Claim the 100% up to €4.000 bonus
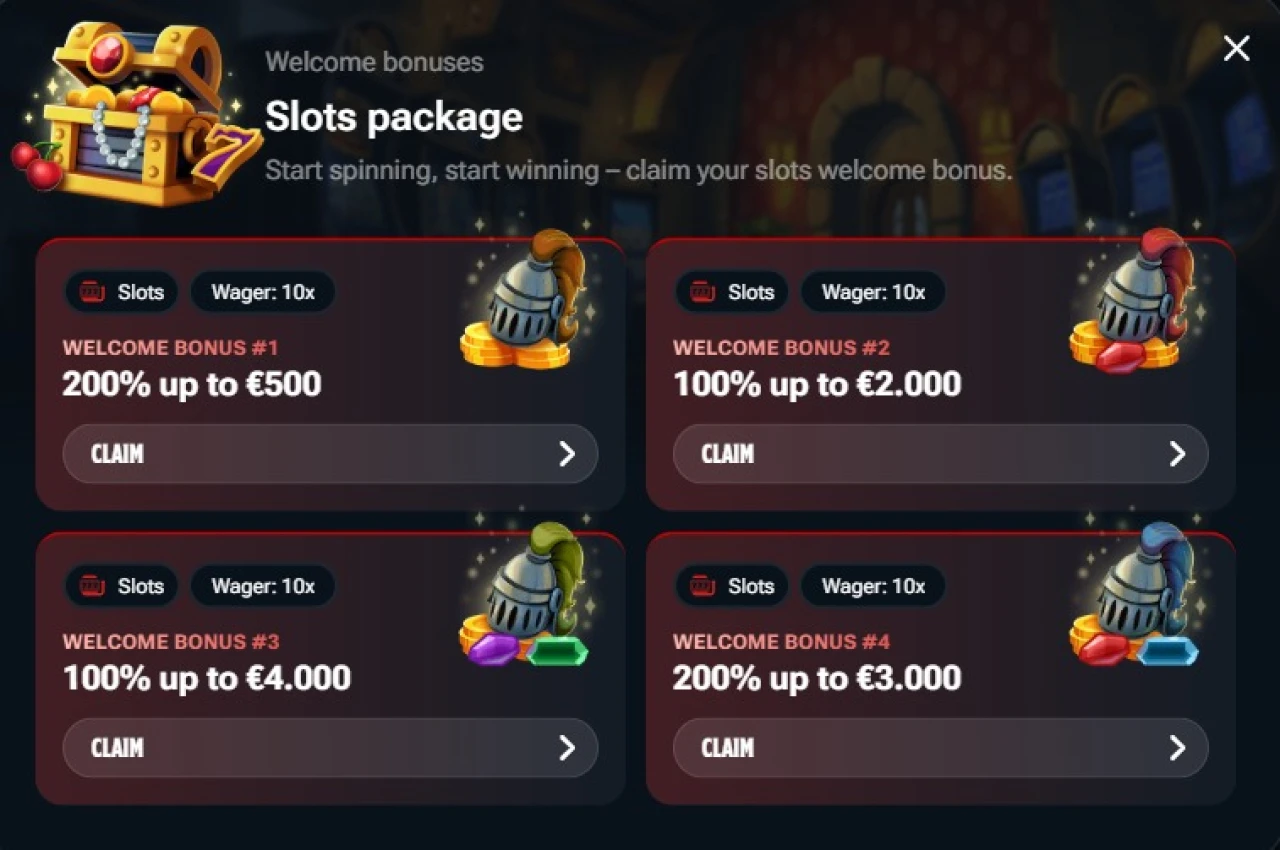 (330, 747)
